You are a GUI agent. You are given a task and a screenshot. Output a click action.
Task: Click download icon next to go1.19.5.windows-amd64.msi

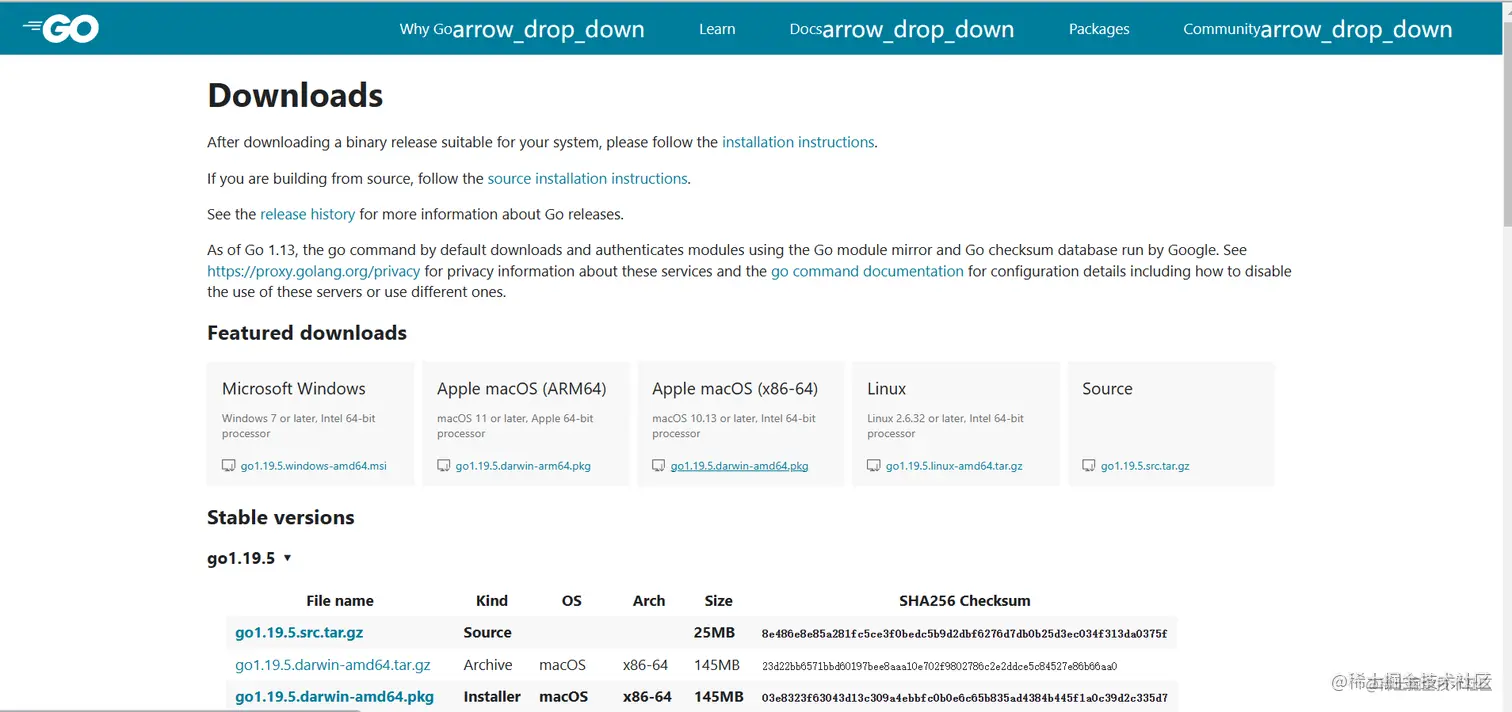229,466
